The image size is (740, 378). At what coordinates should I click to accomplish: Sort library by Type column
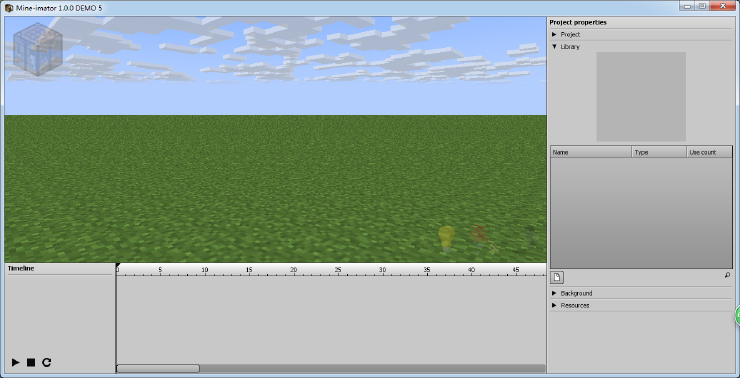point(659,152)
